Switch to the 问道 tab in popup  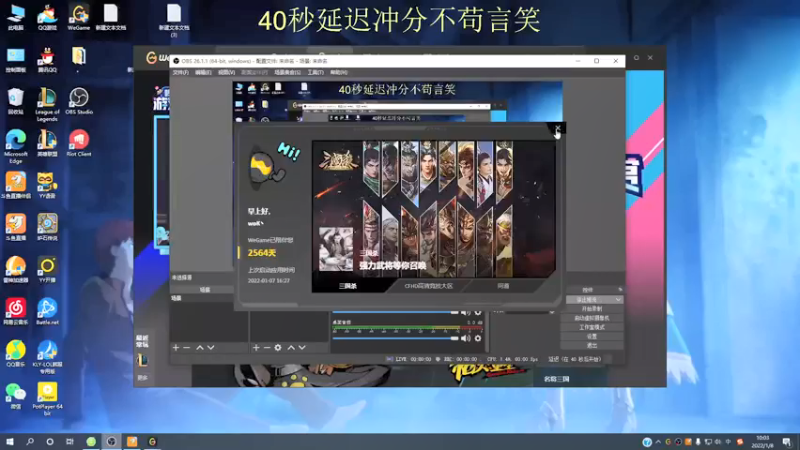click(504, 286)
